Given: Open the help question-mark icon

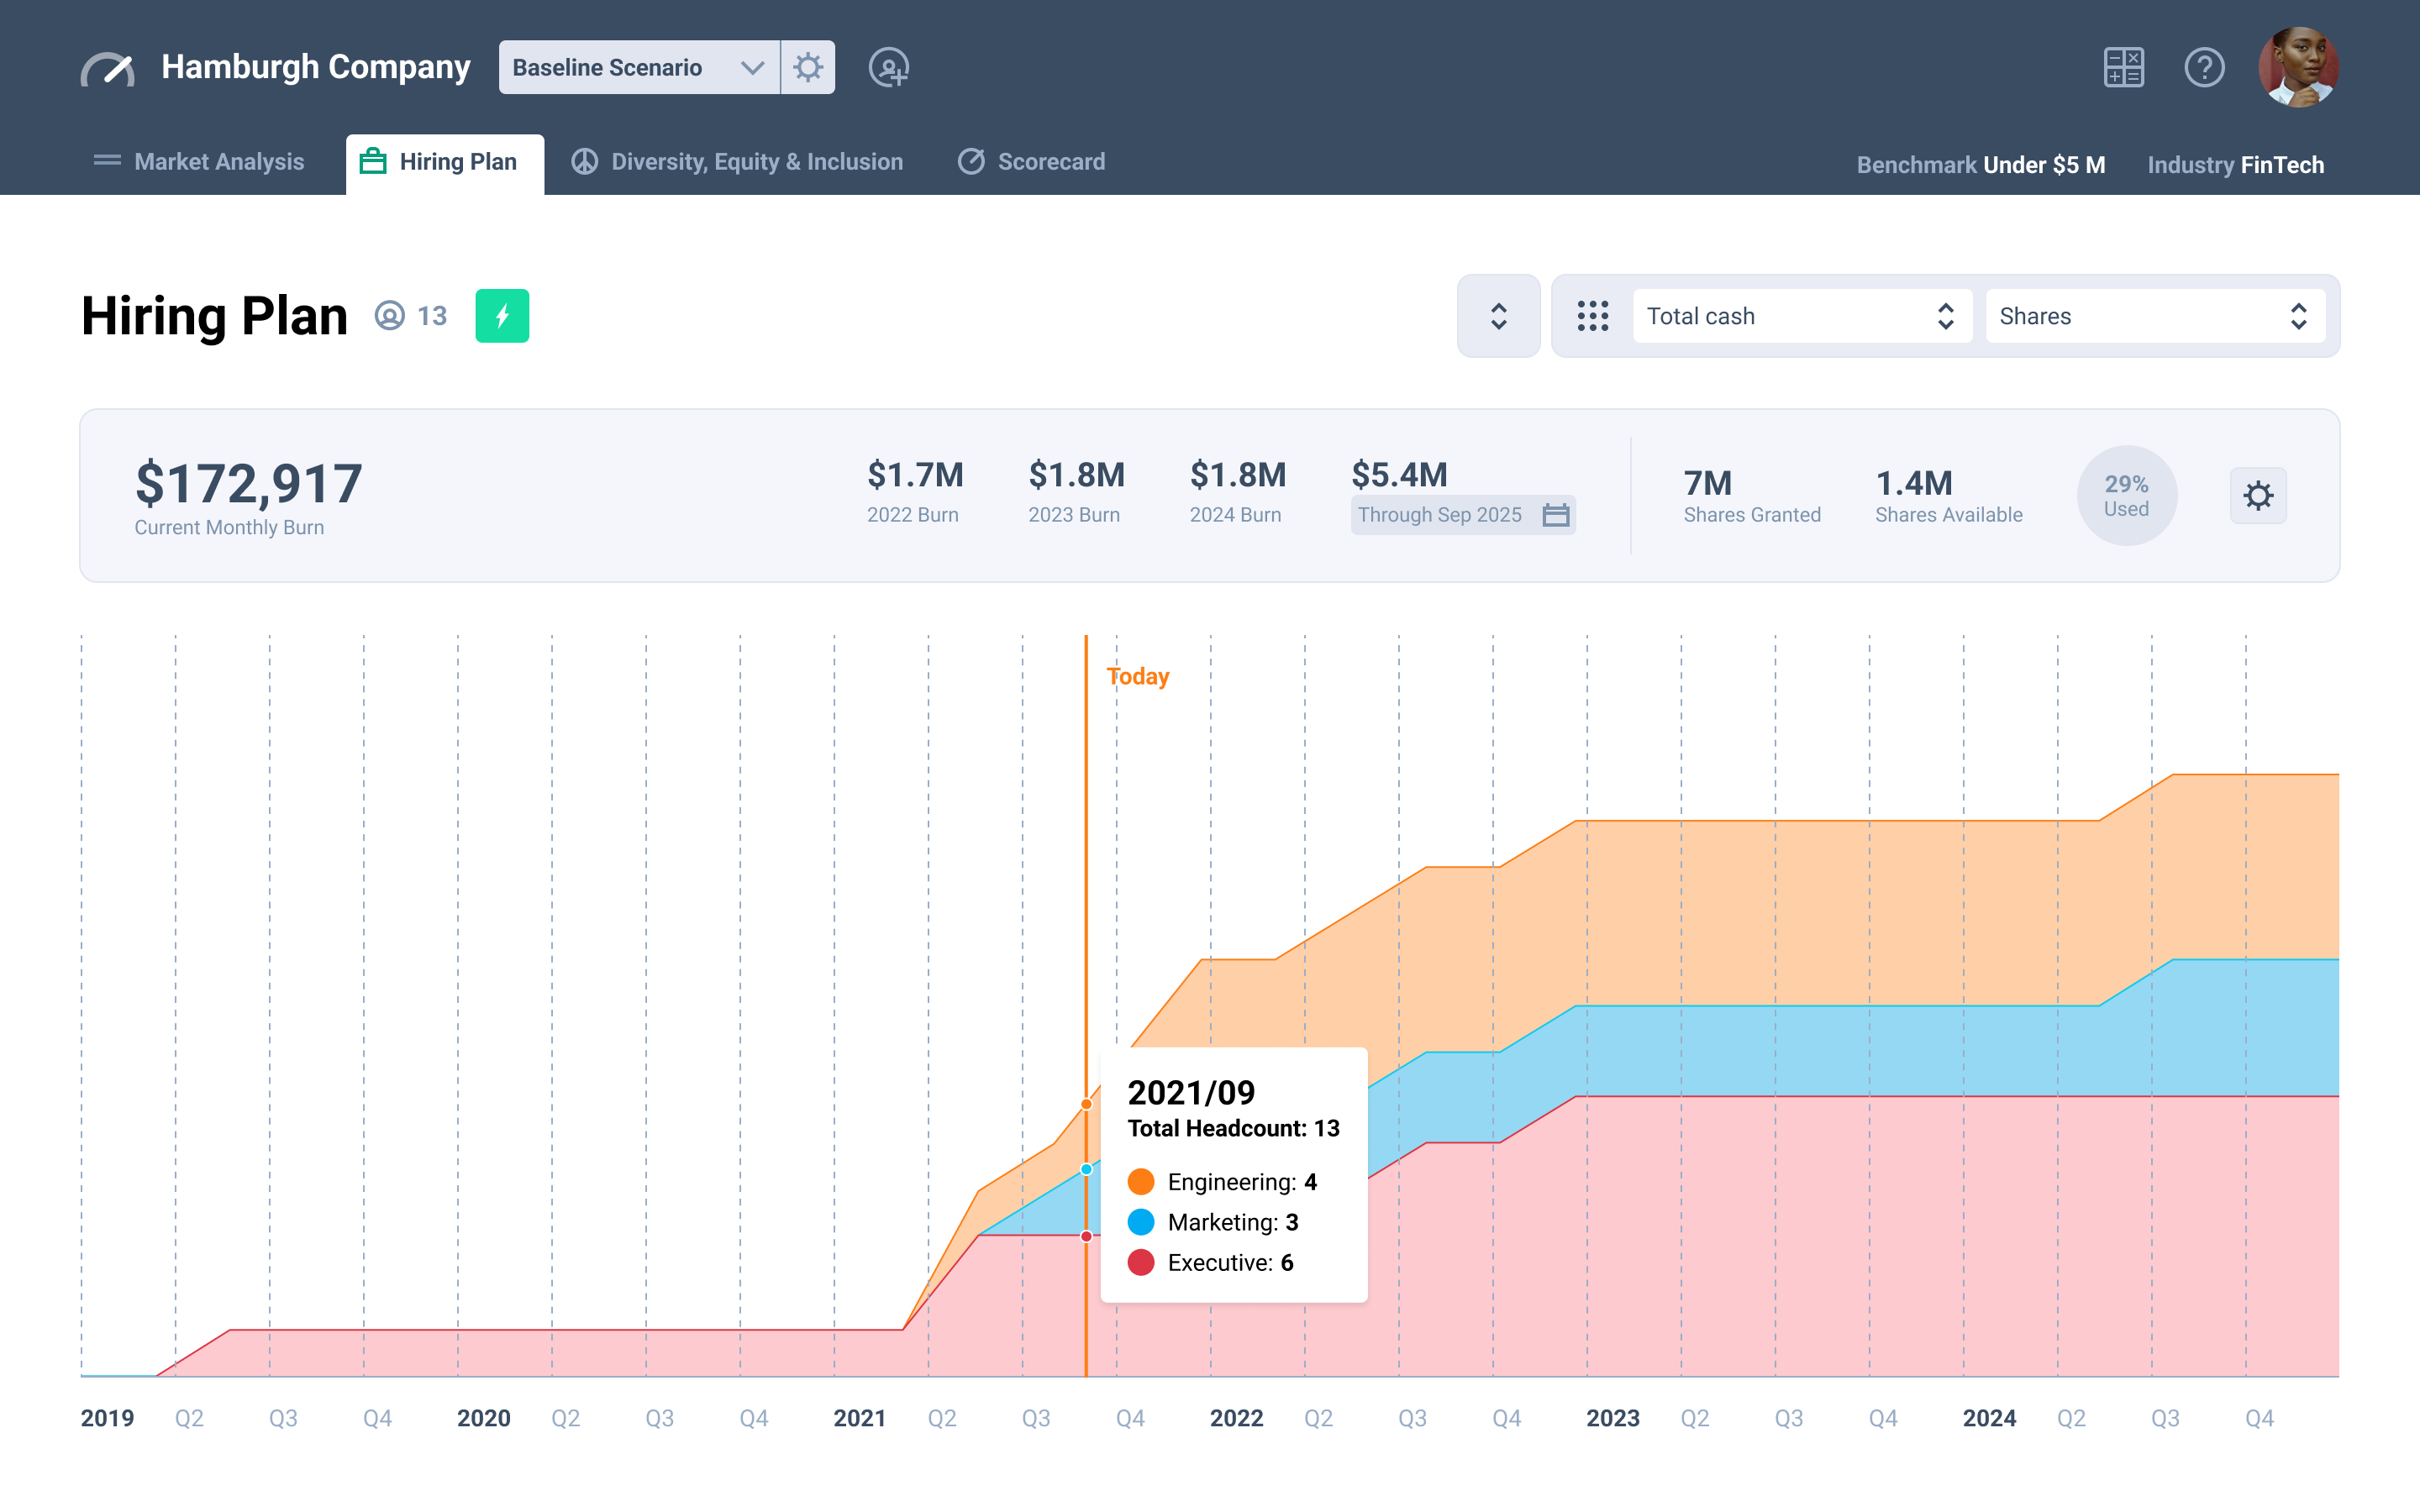Looking at the screenshot, I should [2205, 67].
